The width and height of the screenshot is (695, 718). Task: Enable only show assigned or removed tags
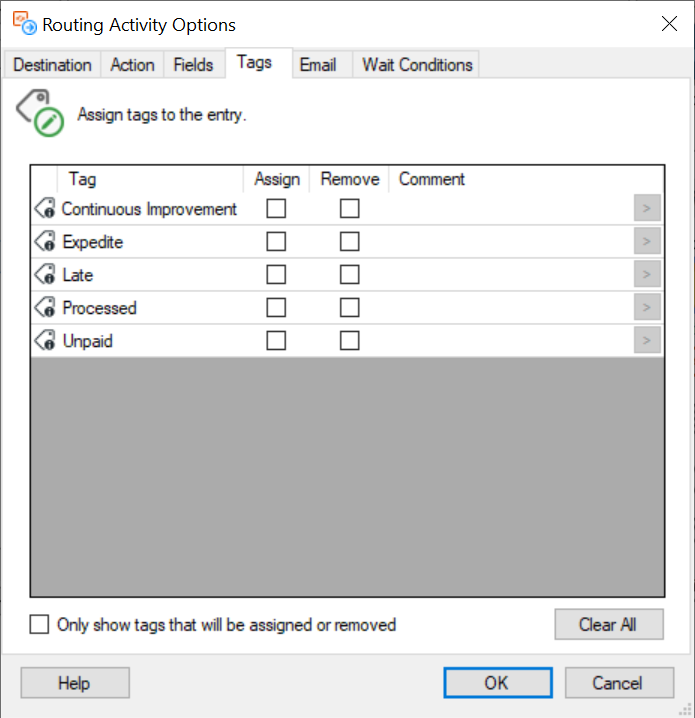coord(40,625)
